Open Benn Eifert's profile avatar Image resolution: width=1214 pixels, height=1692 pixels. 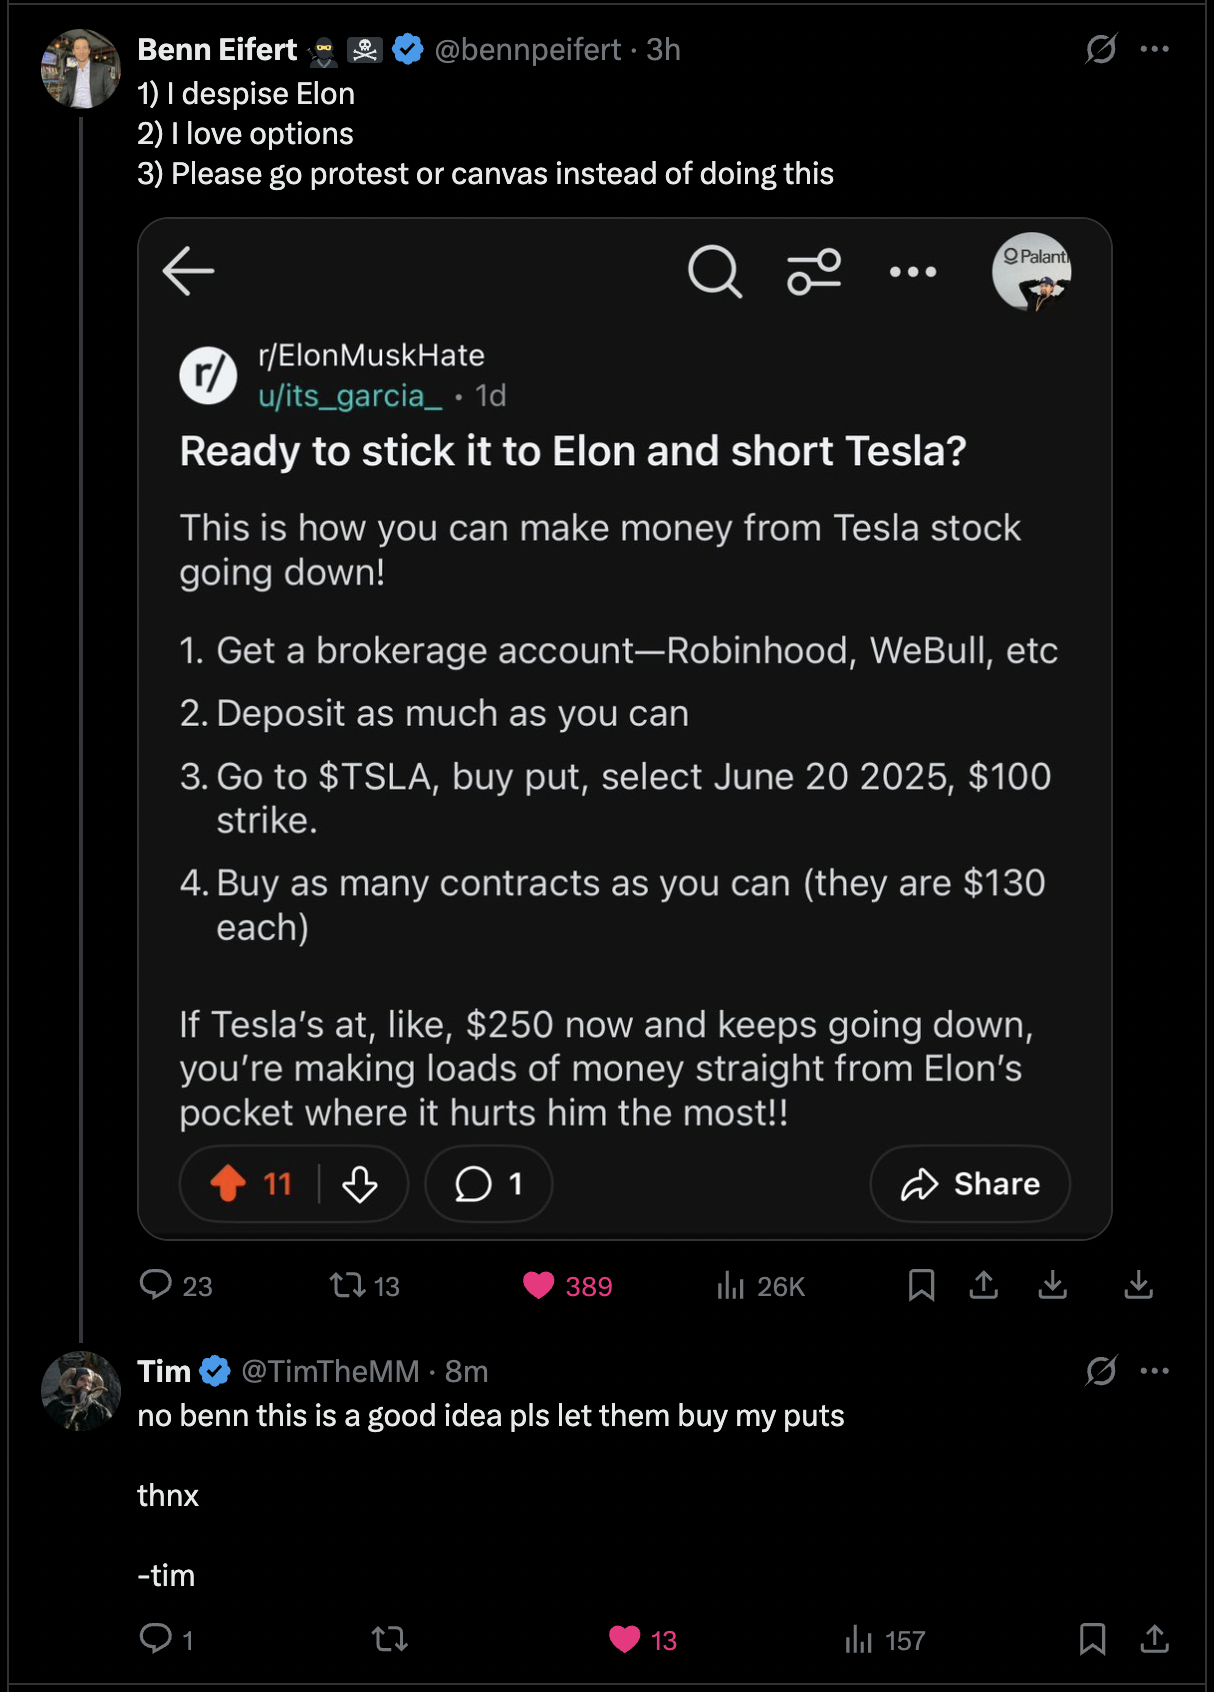pos(80,69)
